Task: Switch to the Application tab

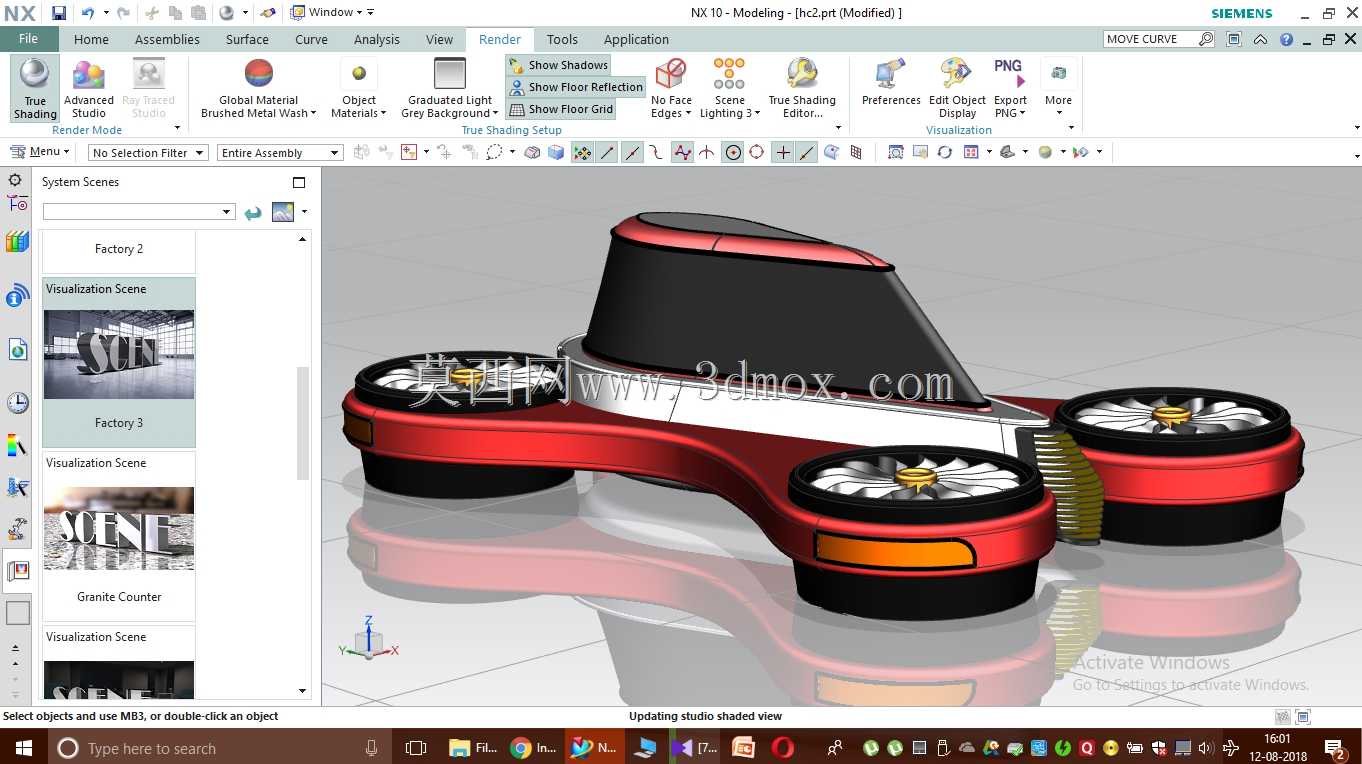Action: point(636,39)
